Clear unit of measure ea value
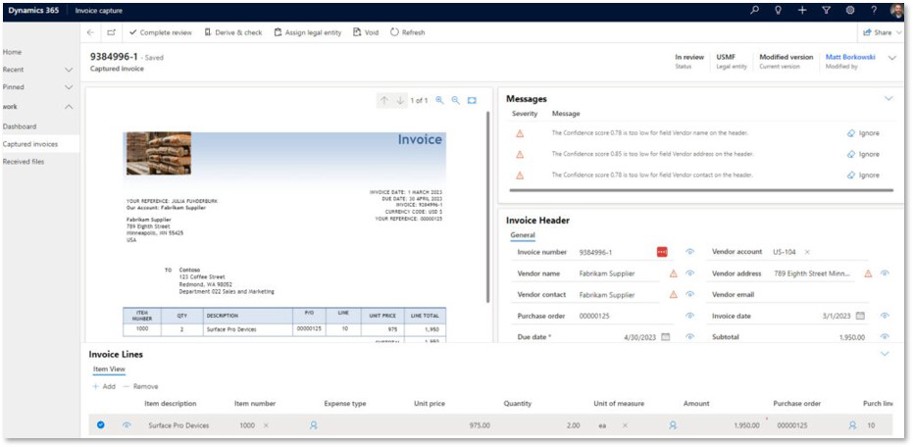Image resolution: width=913 pixels, height=447 pixels. (x=625, y=425)
